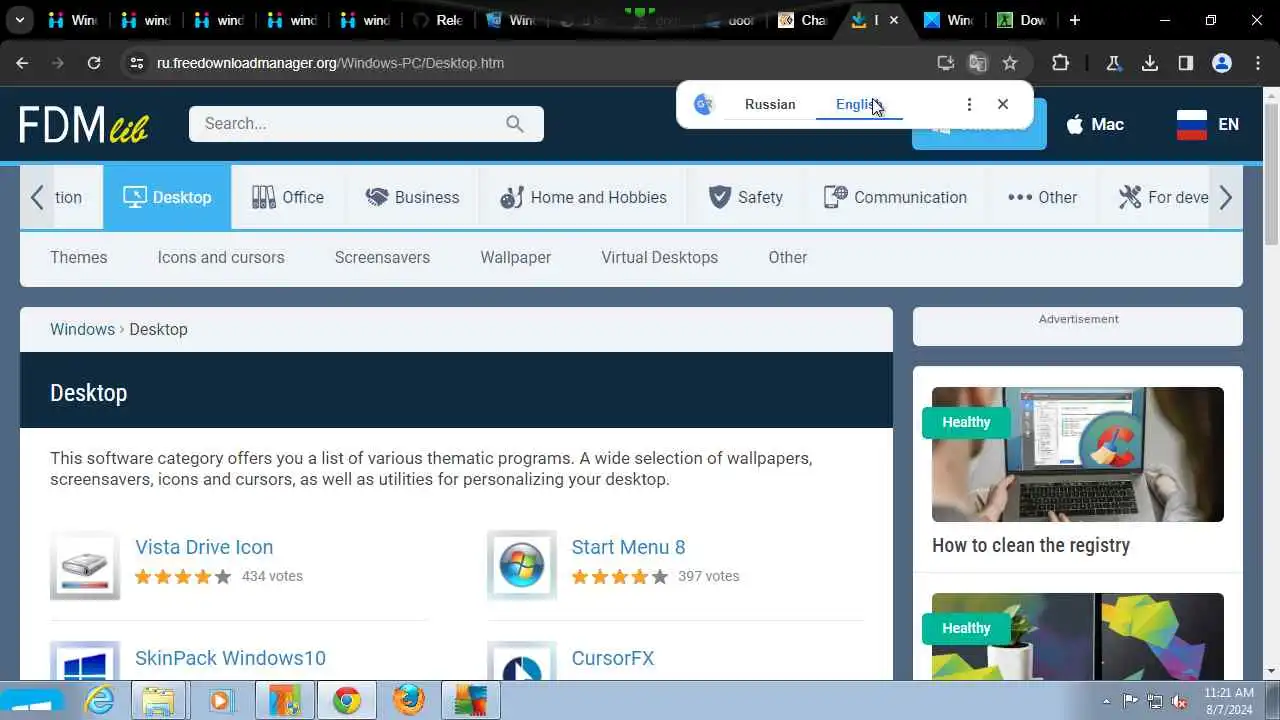
Task: Click the install app icon in address bar
Action: [945, 63]
